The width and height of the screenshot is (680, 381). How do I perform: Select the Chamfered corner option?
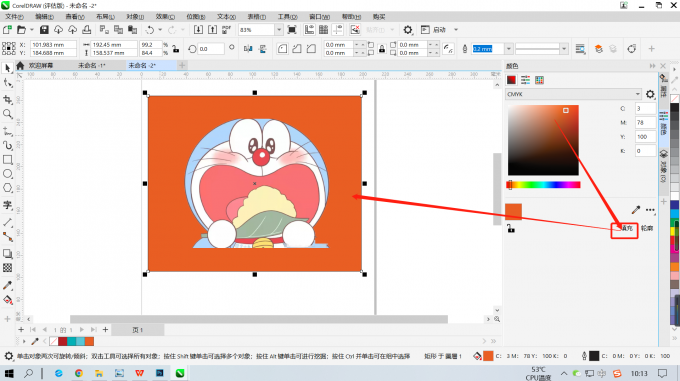pos(311,49)
